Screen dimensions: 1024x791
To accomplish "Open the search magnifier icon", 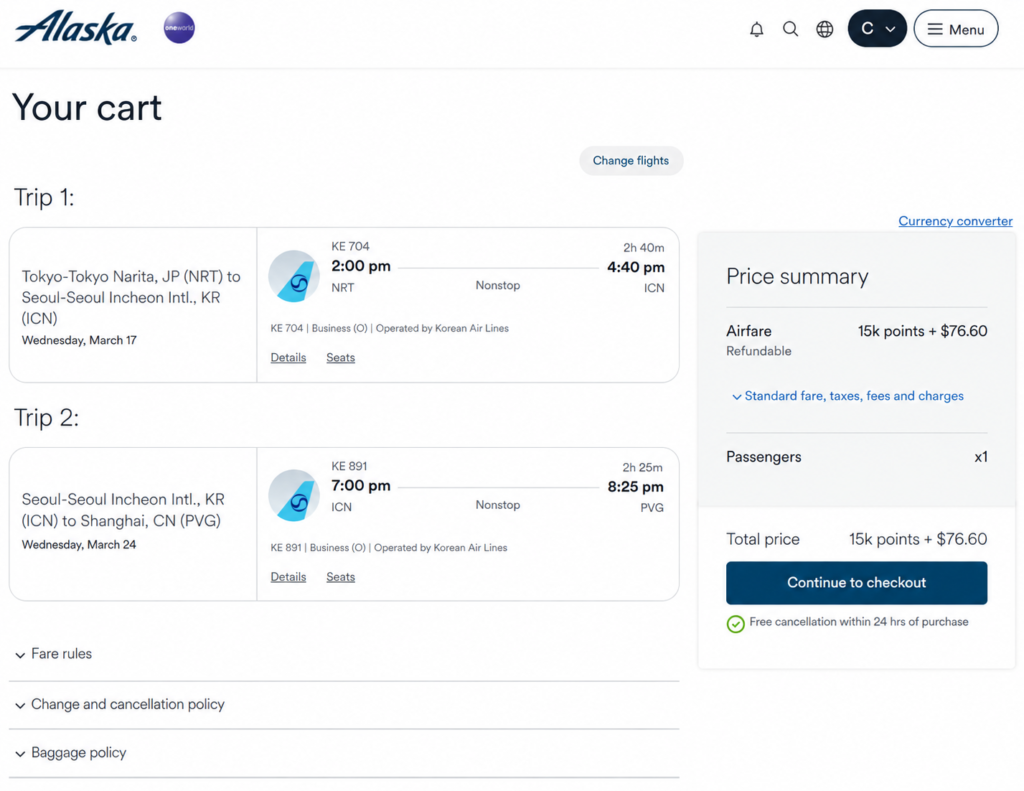I will click(x=790, y=29).
